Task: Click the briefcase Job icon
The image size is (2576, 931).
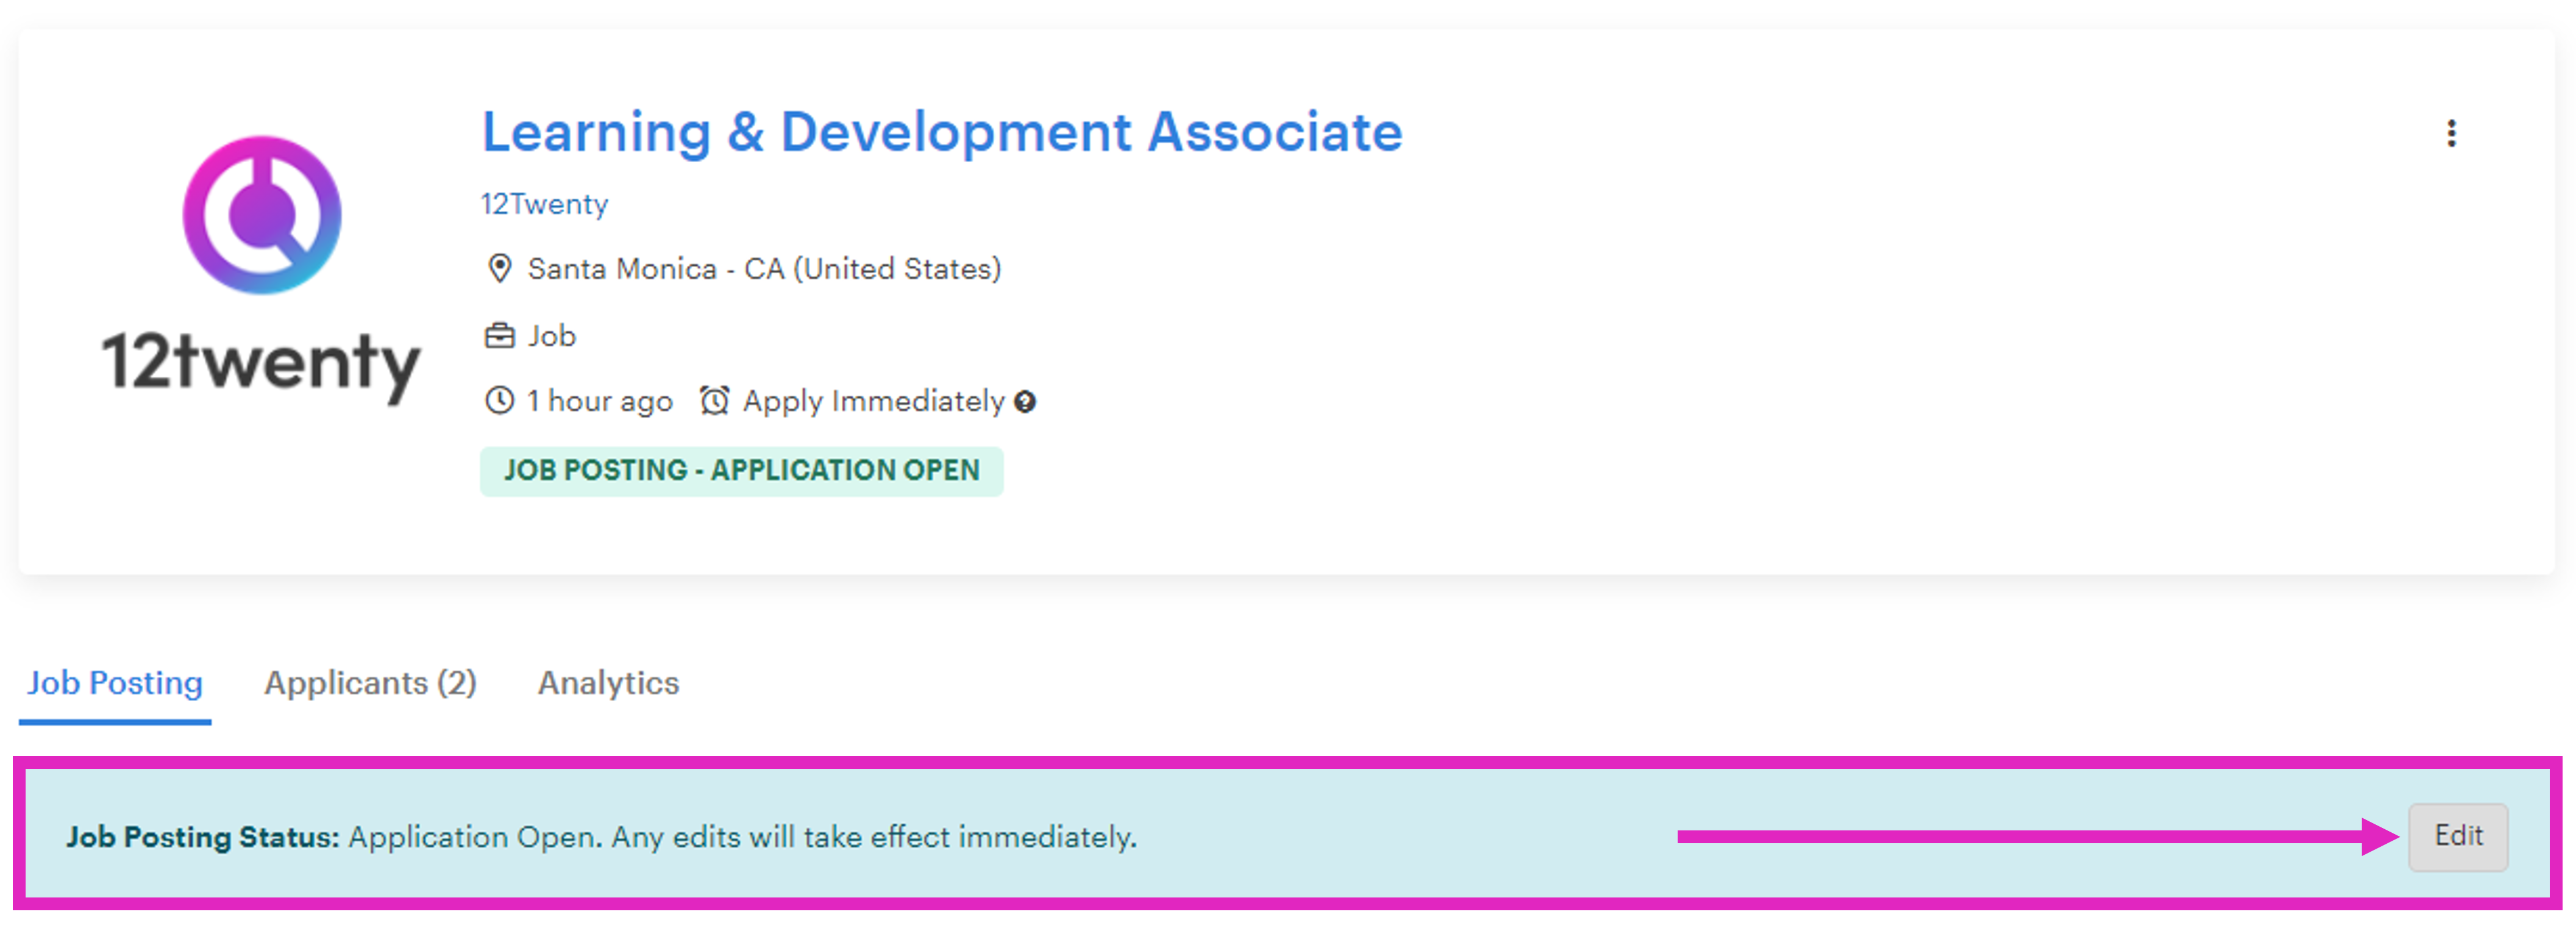Action: click(x=499, y=335)
